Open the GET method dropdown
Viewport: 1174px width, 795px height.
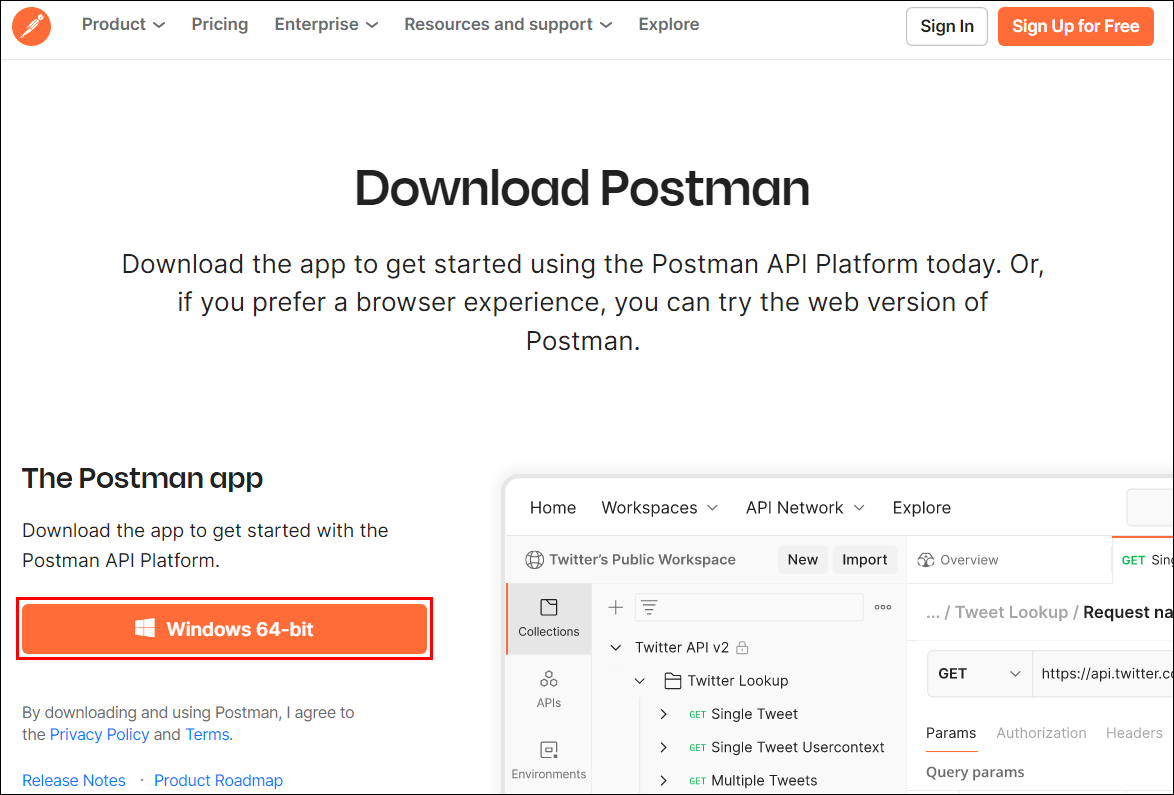coord(979,674)
